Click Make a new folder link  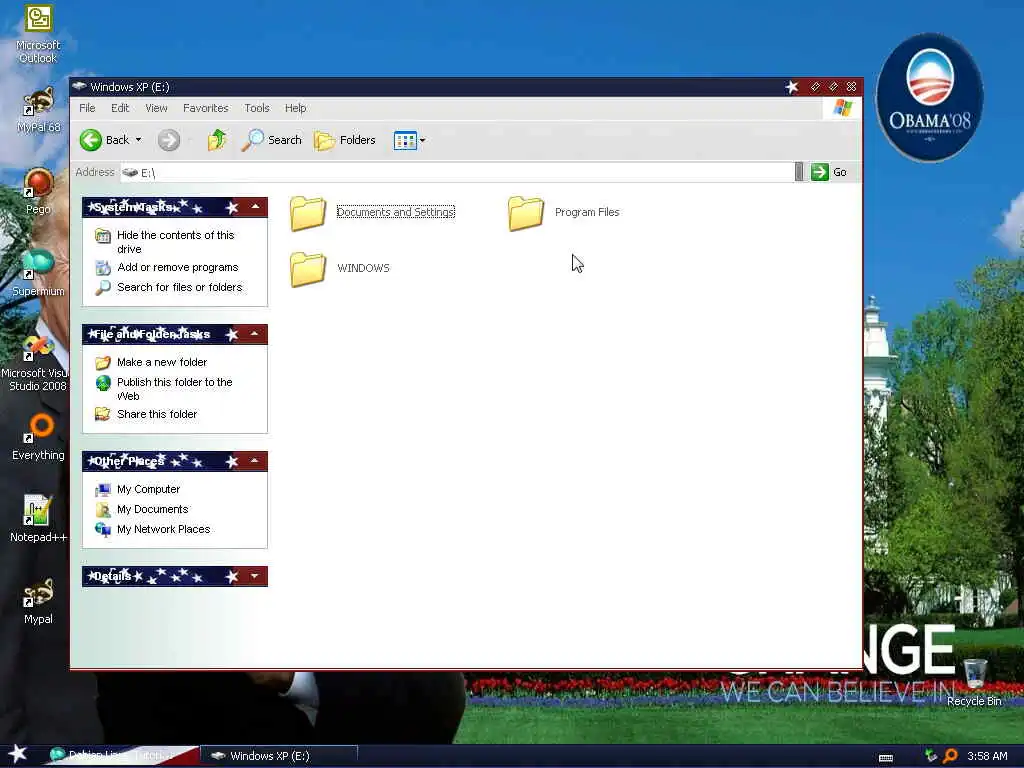click(162, 362)
